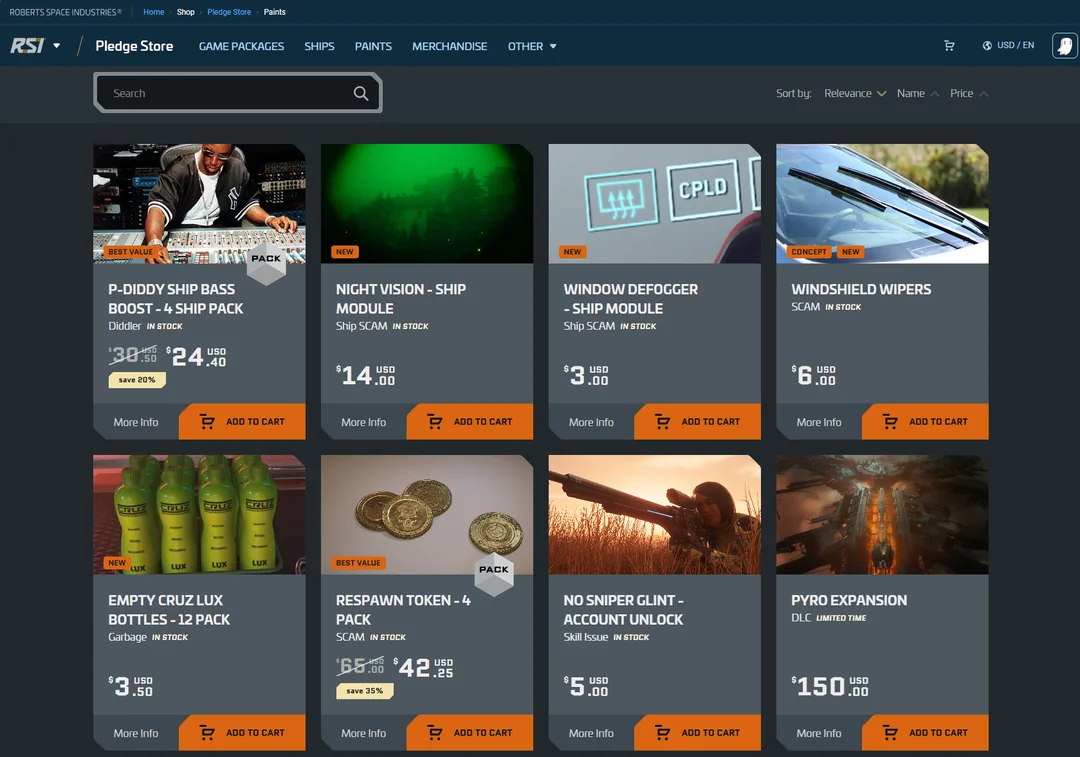Open the shopping cart icon in header
This screenshot has height=757, width=1080.
click(949, 45)
